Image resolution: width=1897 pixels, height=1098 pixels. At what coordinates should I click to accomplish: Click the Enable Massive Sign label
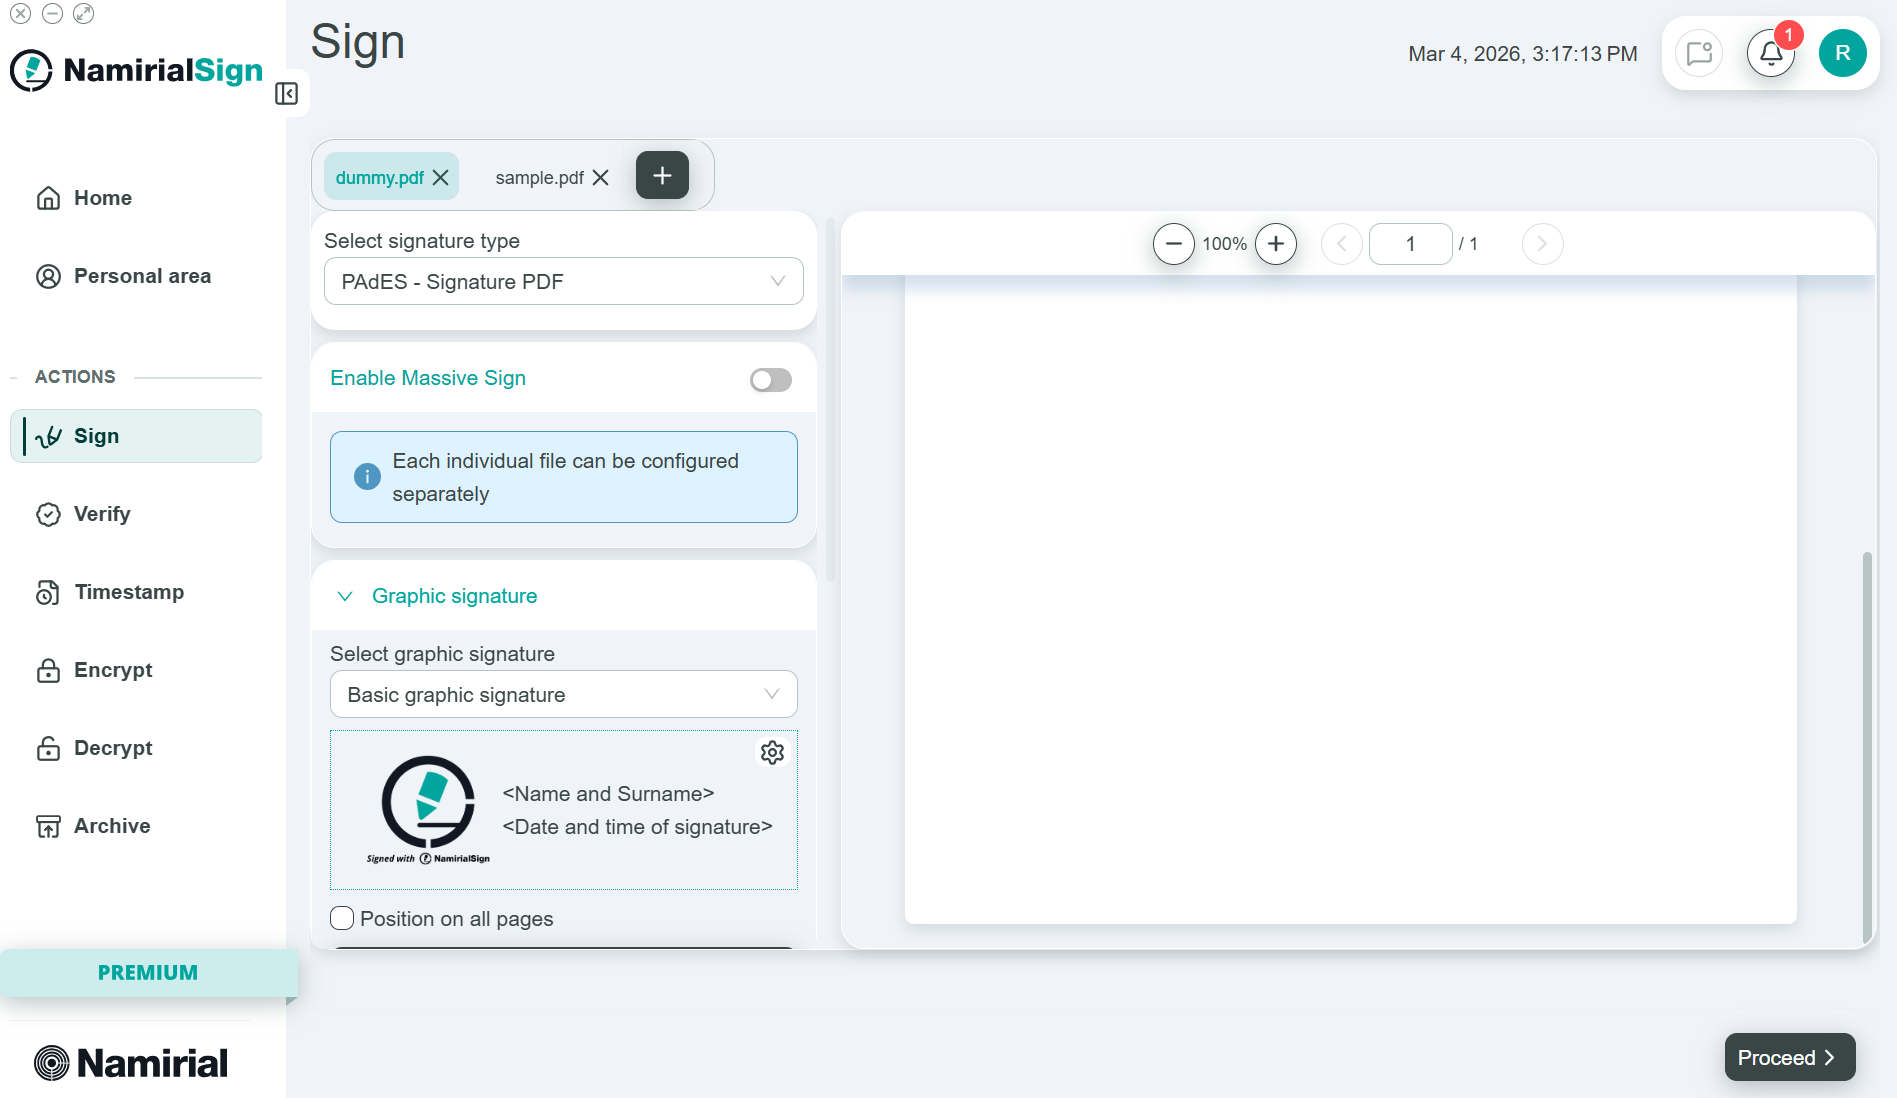point(428,378)
